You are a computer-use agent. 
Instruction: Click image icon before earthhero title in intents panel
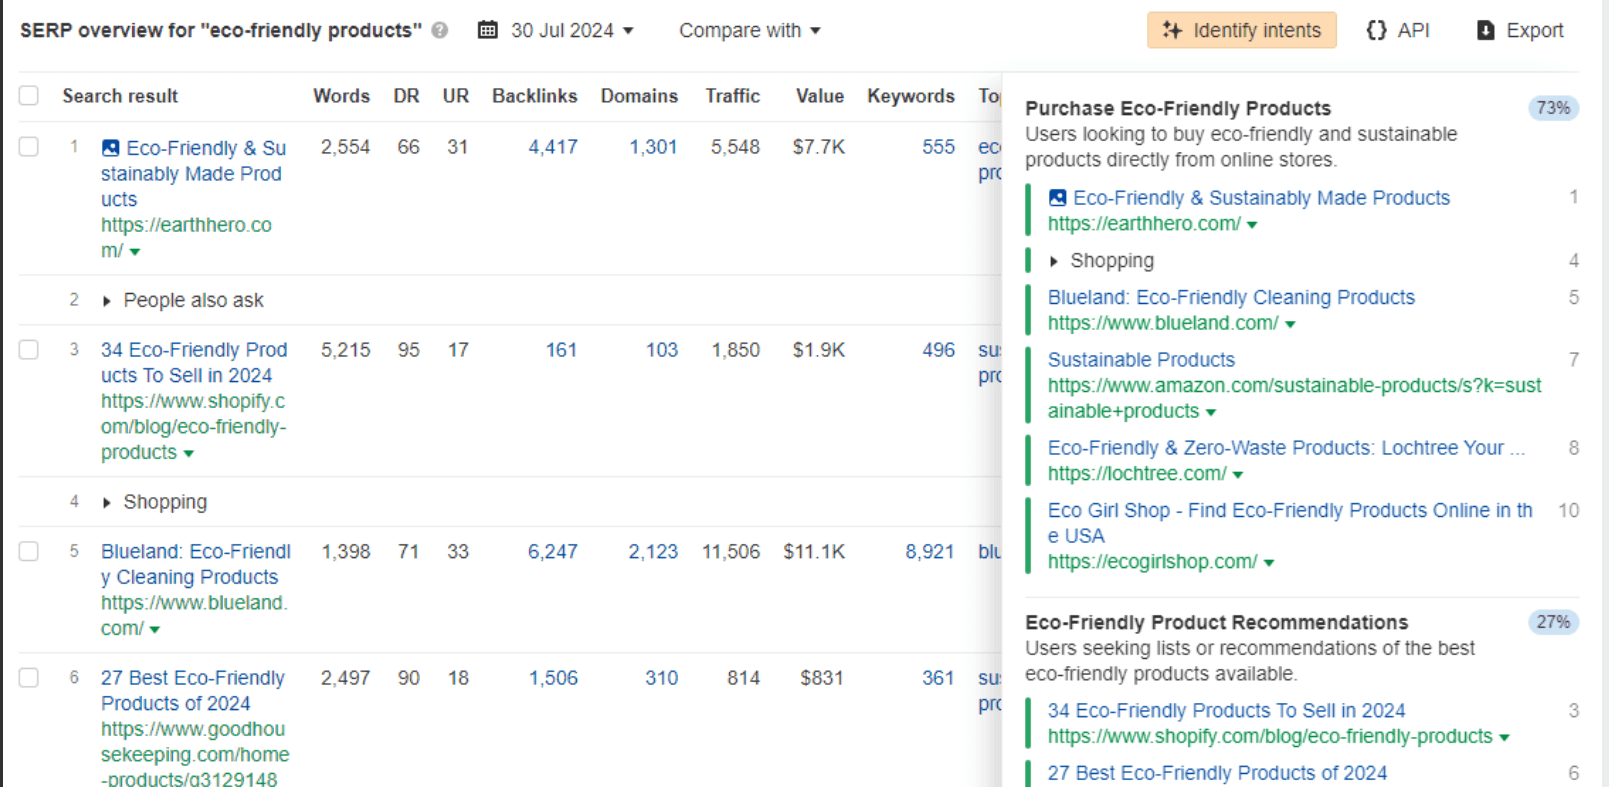(1057, 198)
